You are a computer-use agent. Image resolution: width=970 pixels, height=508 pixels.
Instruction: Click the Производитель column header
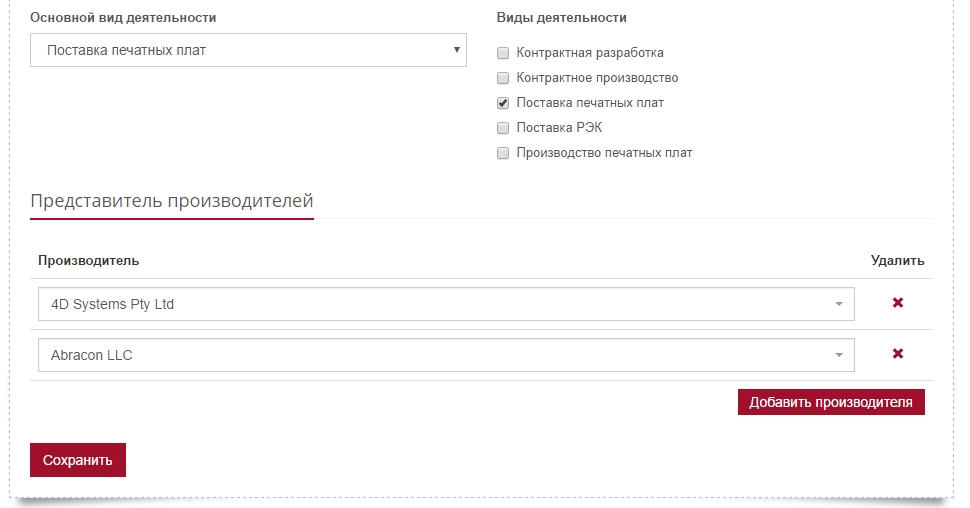[x=88, y=260]
